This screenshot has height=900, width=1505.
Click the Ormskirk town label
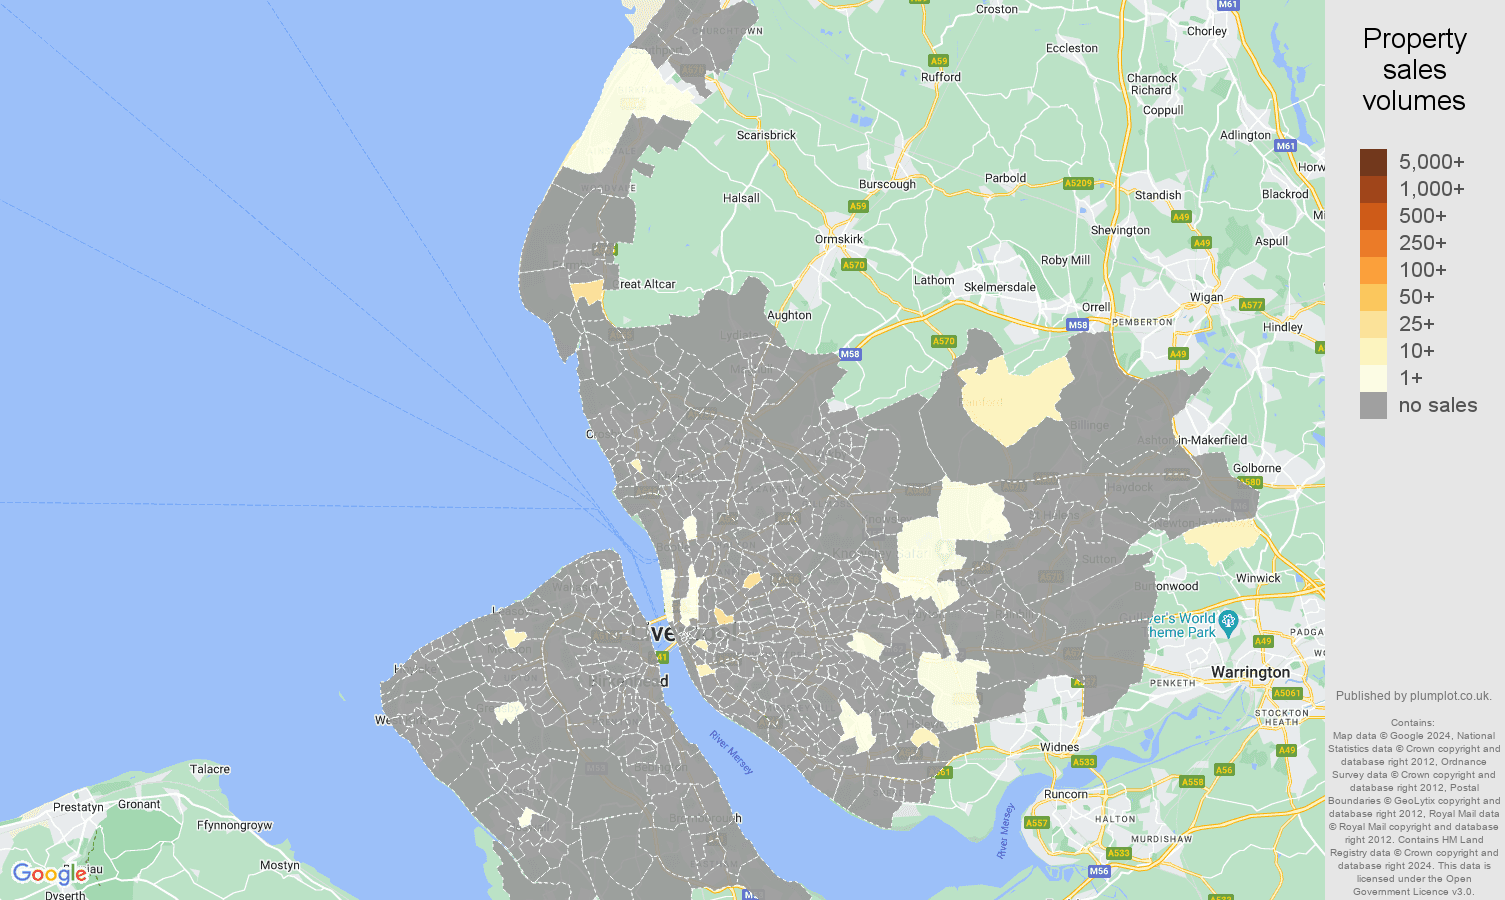839,239
